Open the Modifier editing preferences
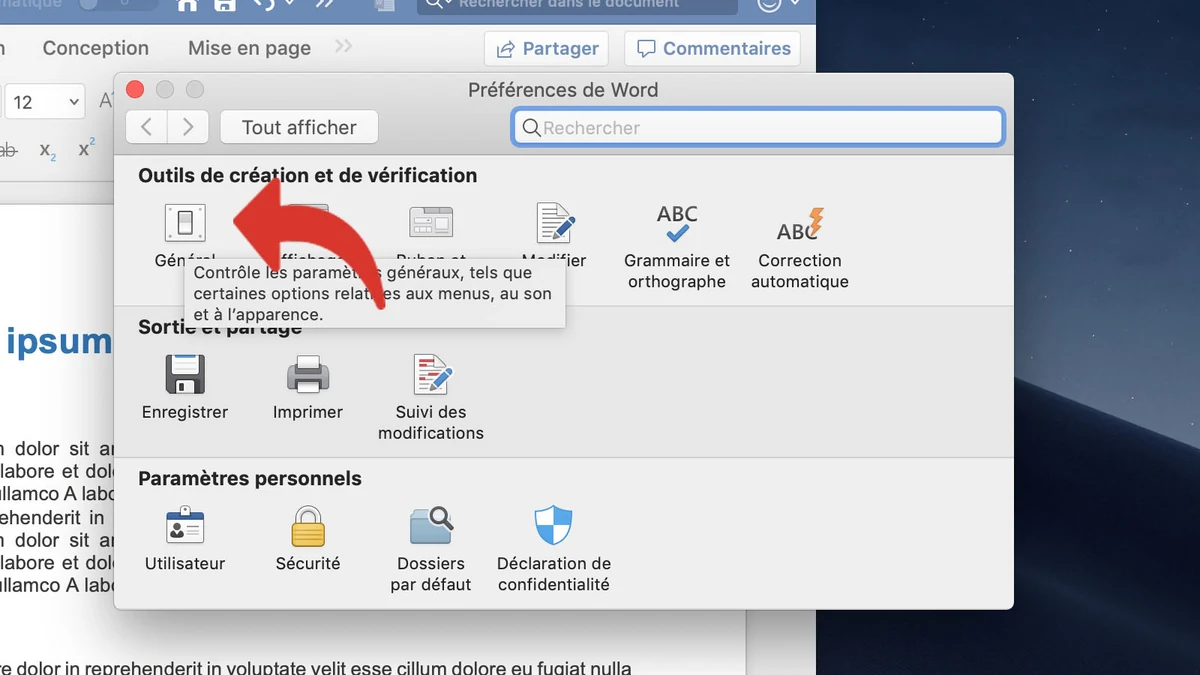 [554, 223]
